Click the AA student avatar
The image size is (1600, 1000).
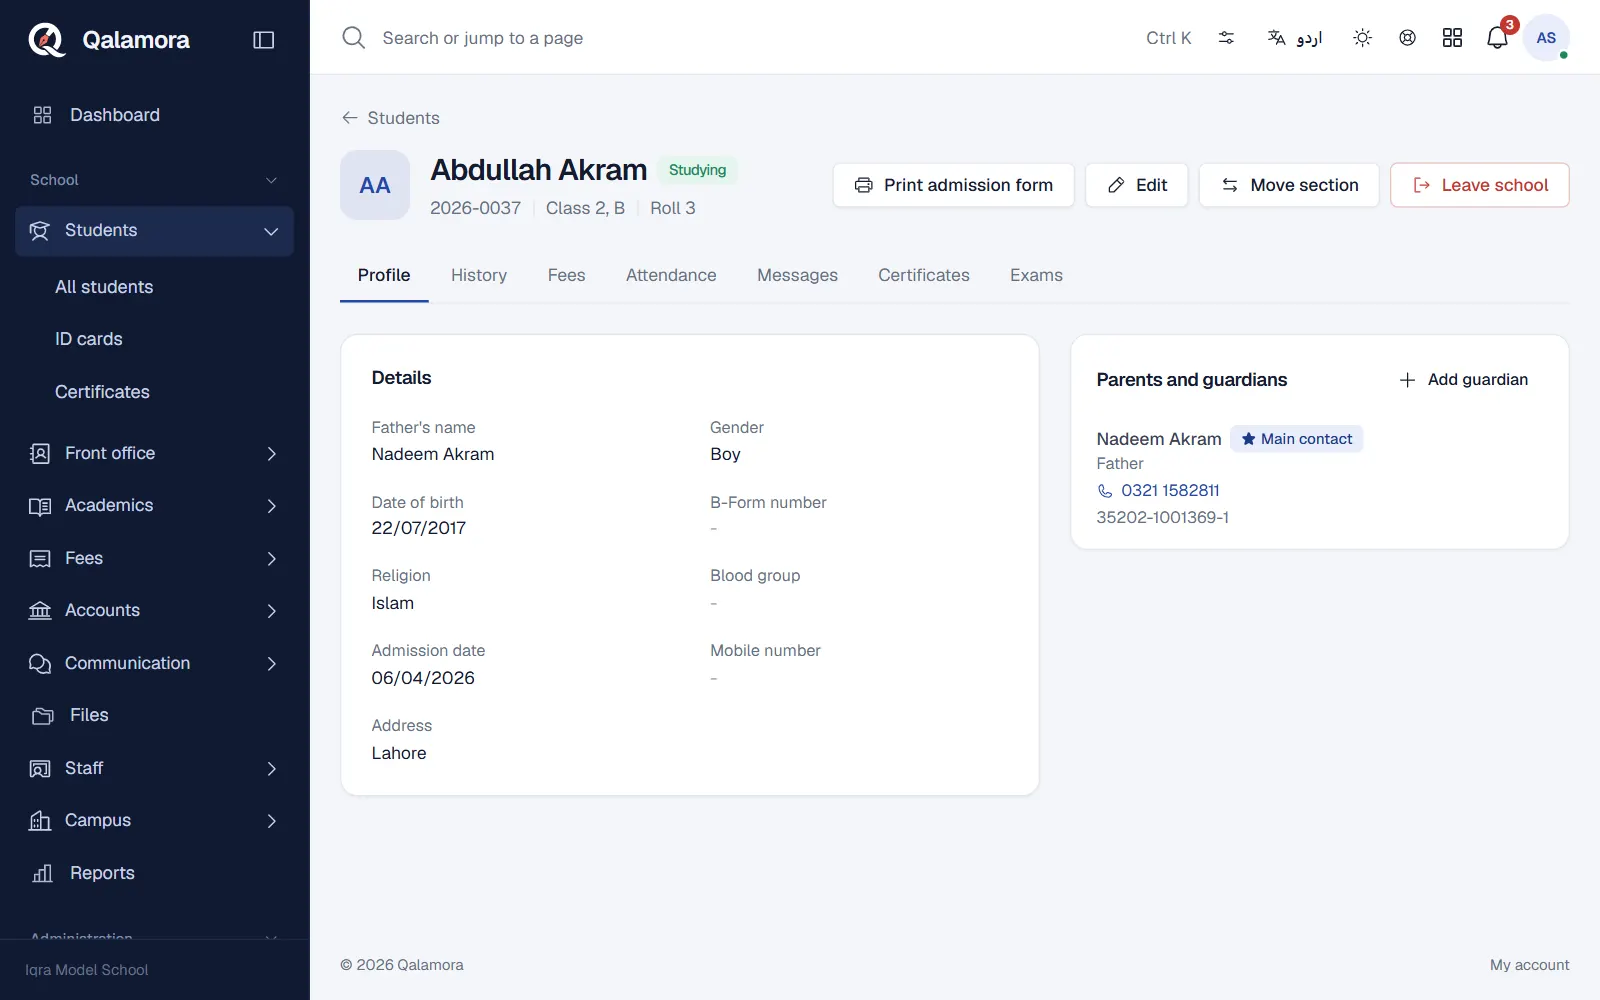[375, 185]
